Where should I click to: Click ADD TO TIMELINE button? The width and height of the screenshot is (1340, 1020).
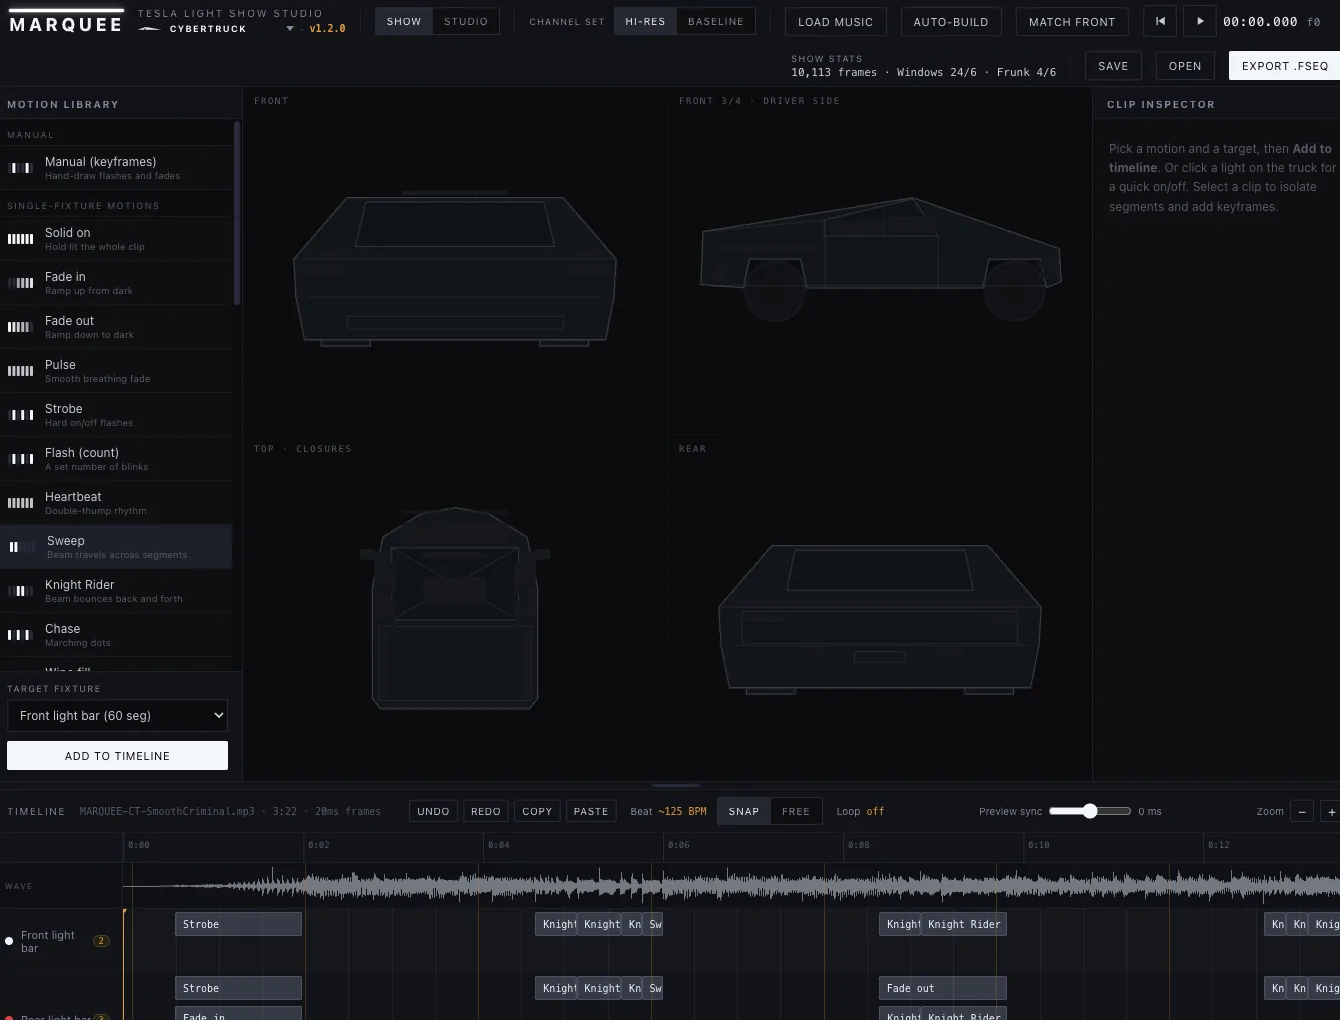[117, 755]
